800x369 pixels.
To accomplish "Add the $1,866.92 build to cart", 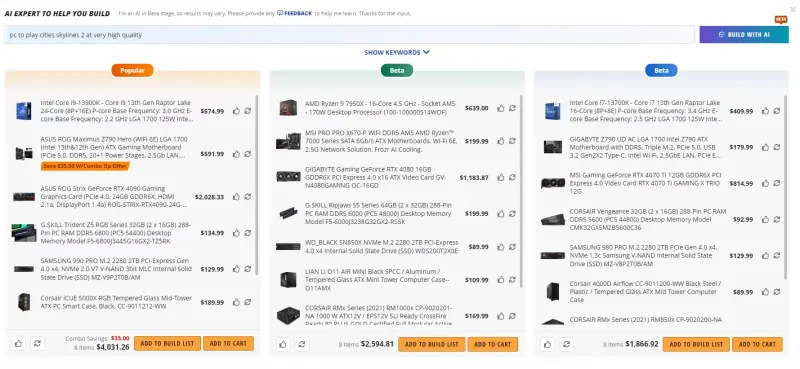I will coord(757,344).
